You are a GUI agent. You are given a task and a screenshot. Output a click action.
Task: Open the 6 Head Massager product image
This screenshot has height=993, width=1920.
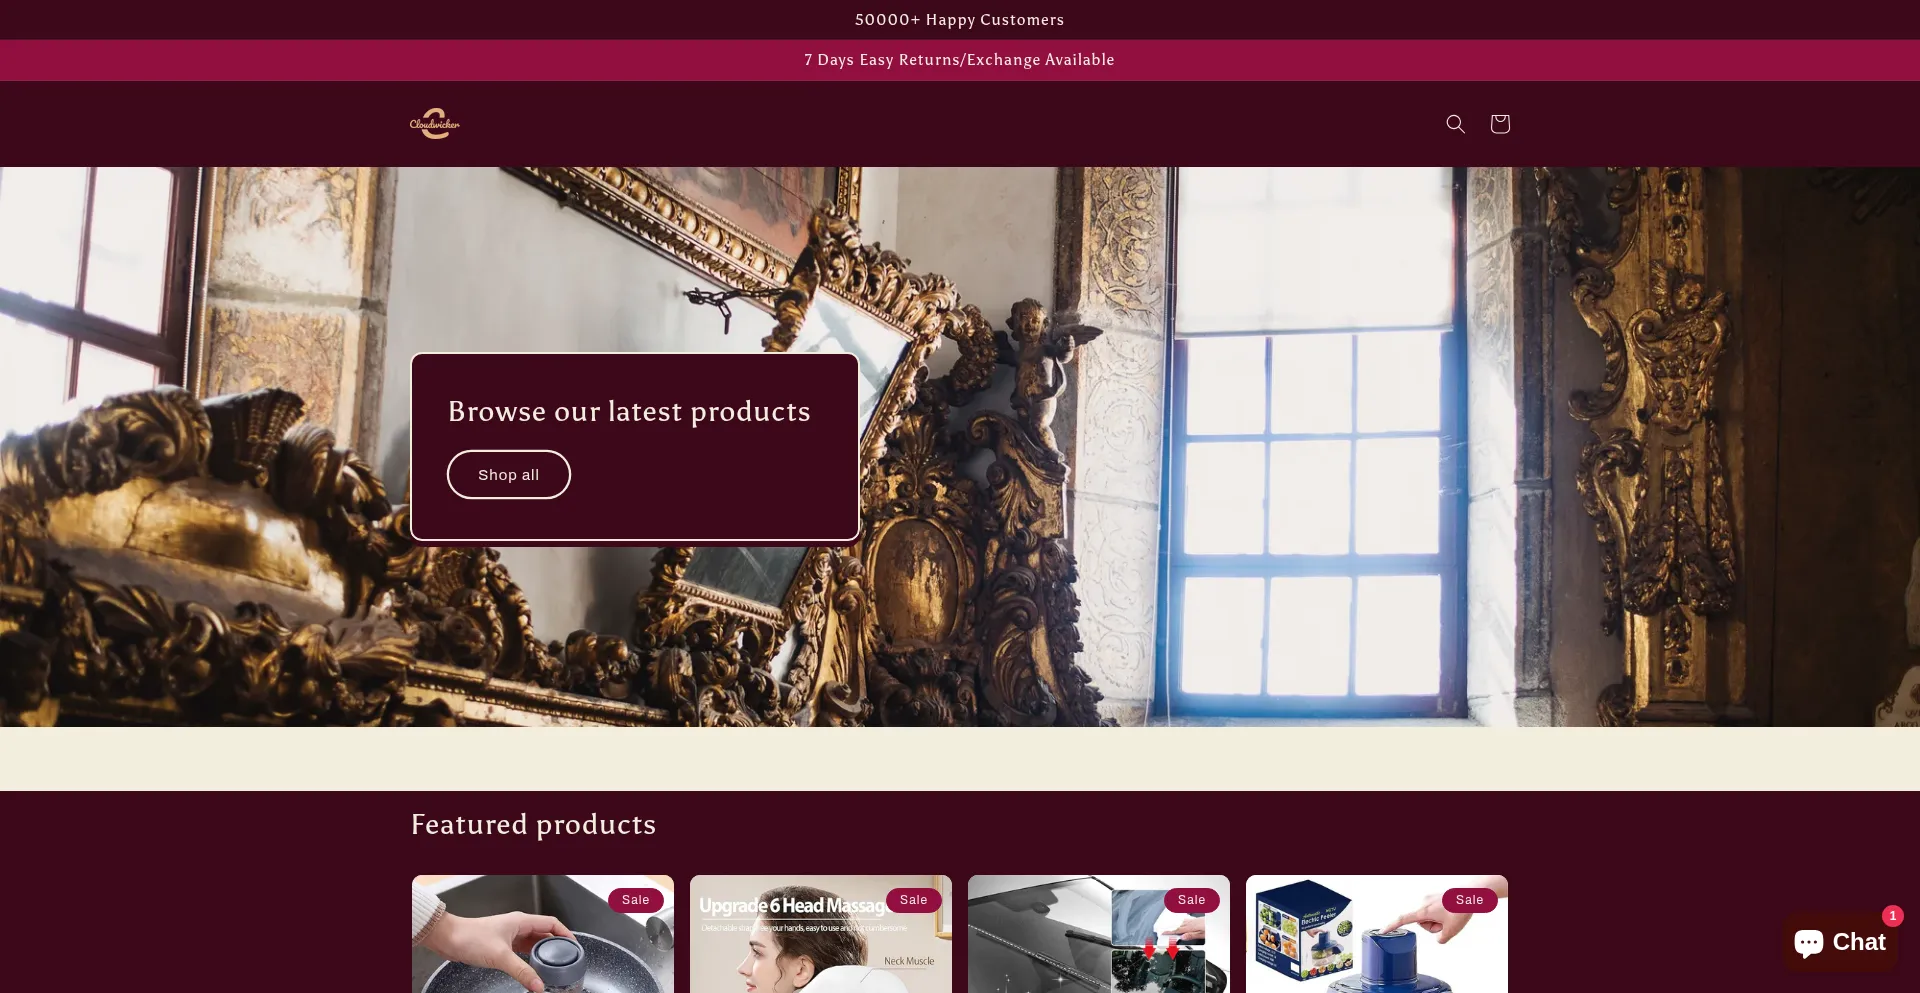[821, 935]
